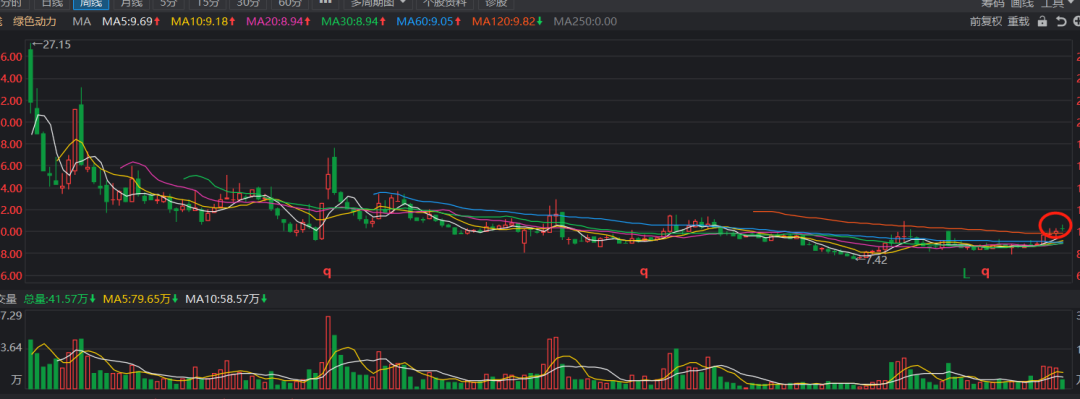
Task: Open the grid layout icon after 60分
Action: click(325, 3)
